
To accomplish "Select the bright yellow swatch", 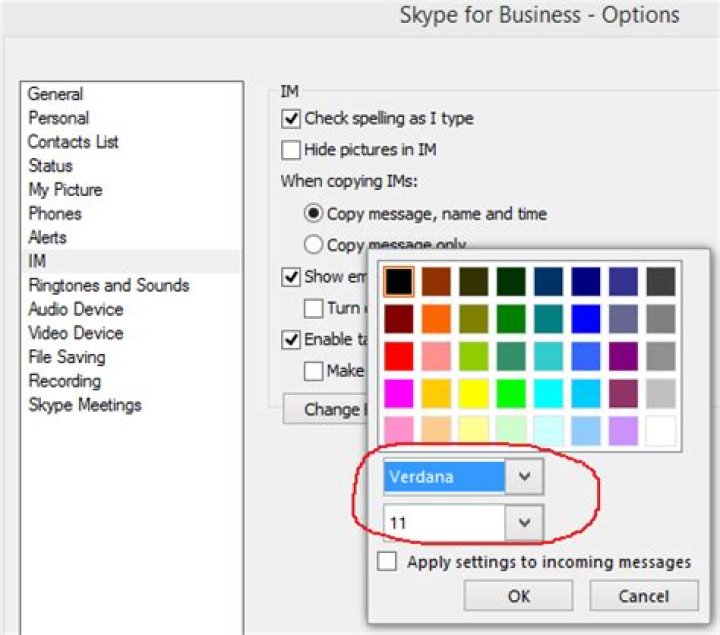I will [x=473, y=393].
